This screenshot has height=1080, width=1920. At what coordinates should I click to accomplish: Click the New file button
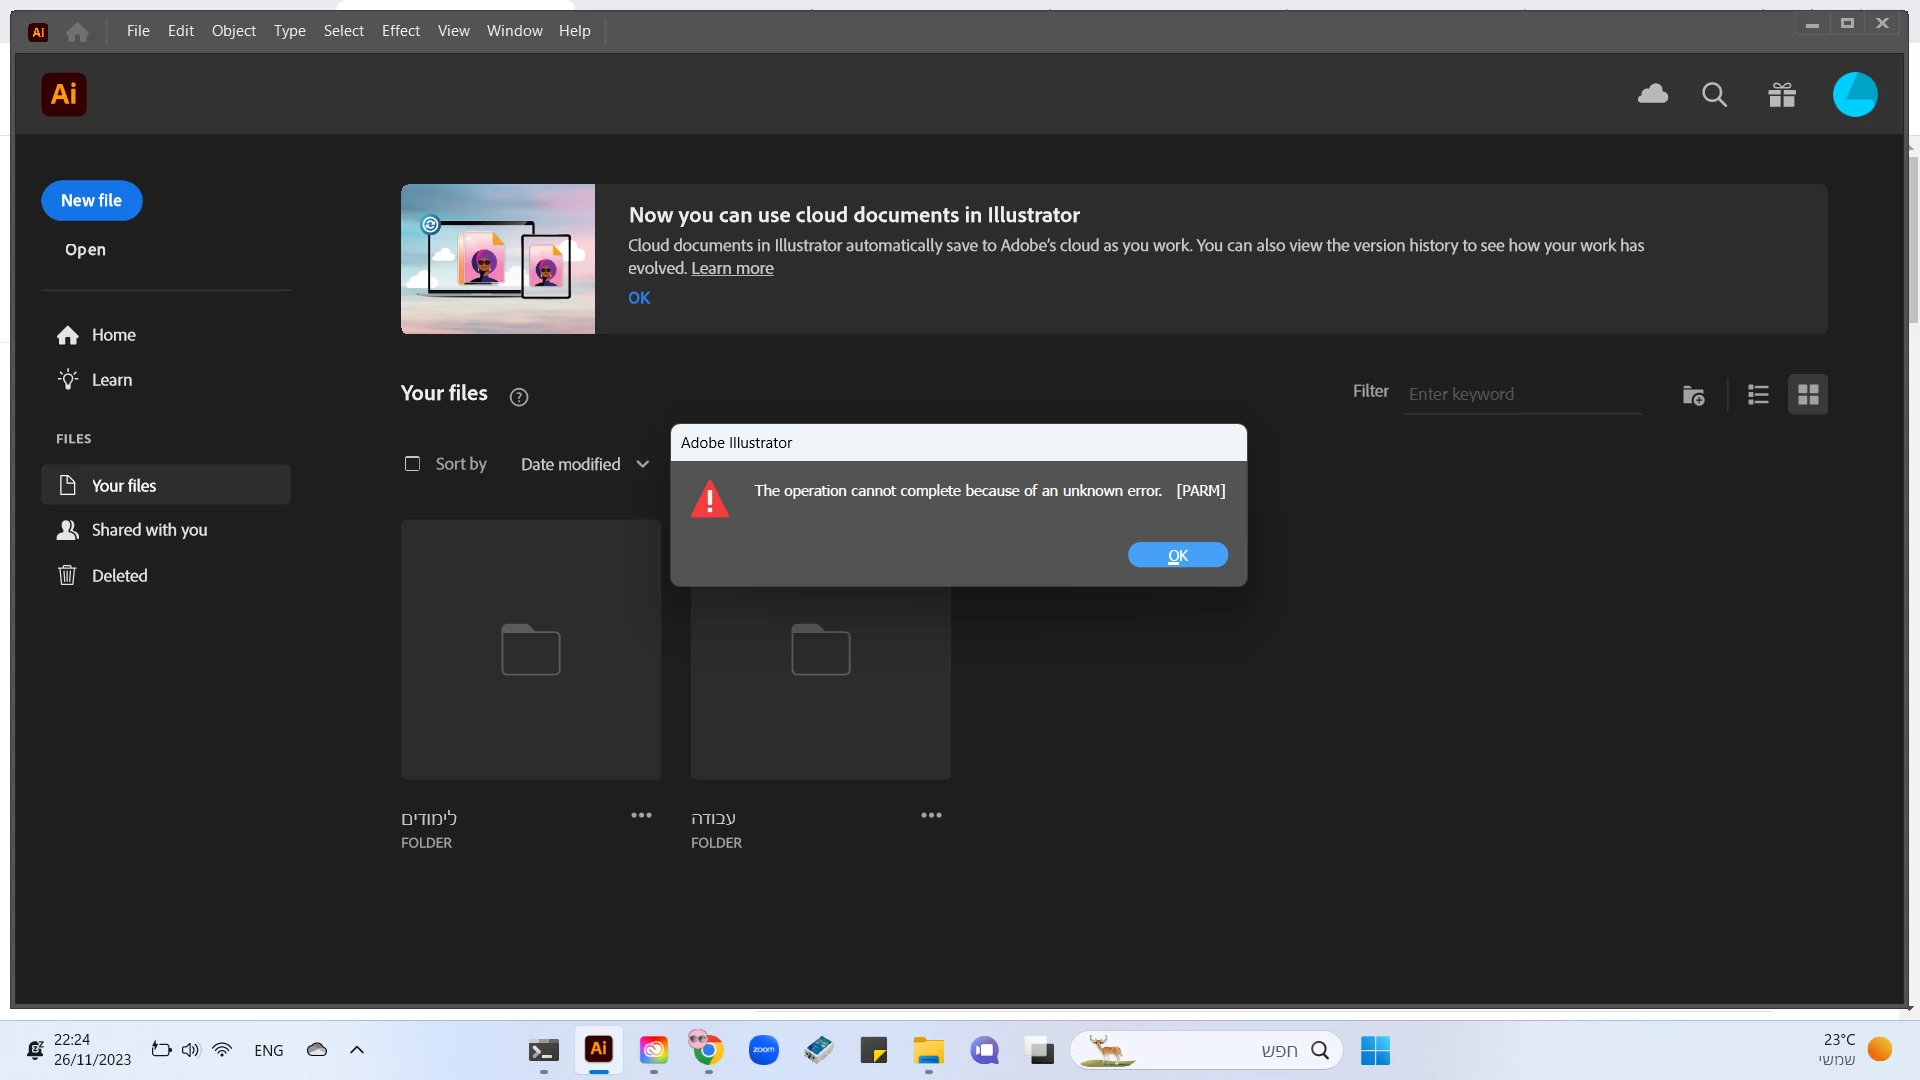(x=91, y=200)
